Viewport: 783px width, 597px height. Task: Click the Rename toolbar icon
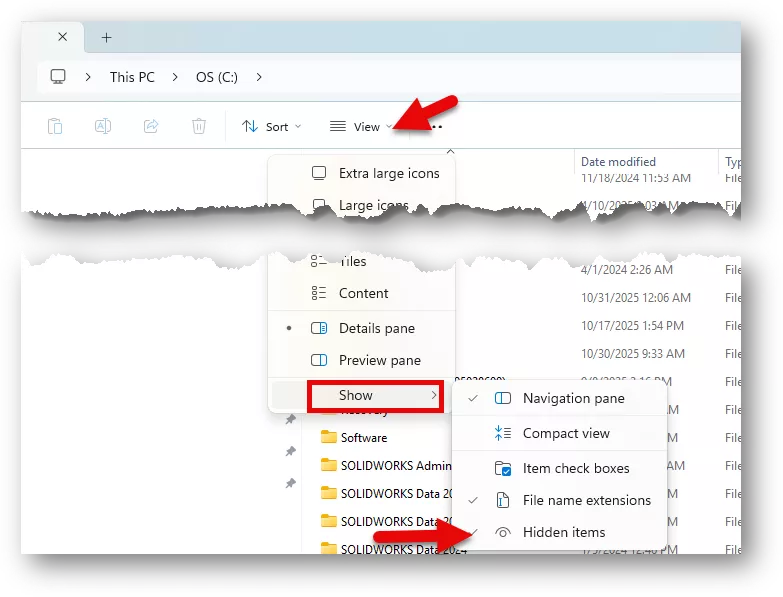[x=103, y=126]
